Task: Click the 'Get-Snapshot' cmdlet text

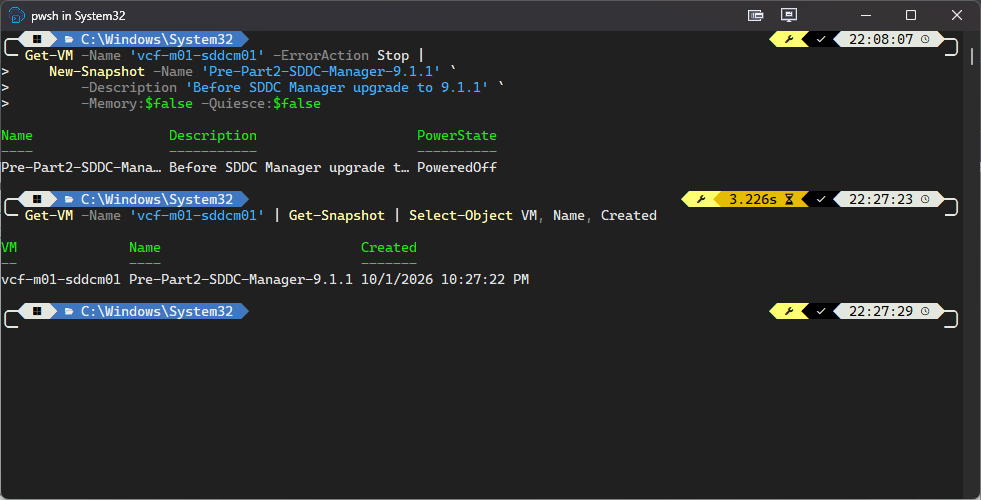Action: [337, 215]
